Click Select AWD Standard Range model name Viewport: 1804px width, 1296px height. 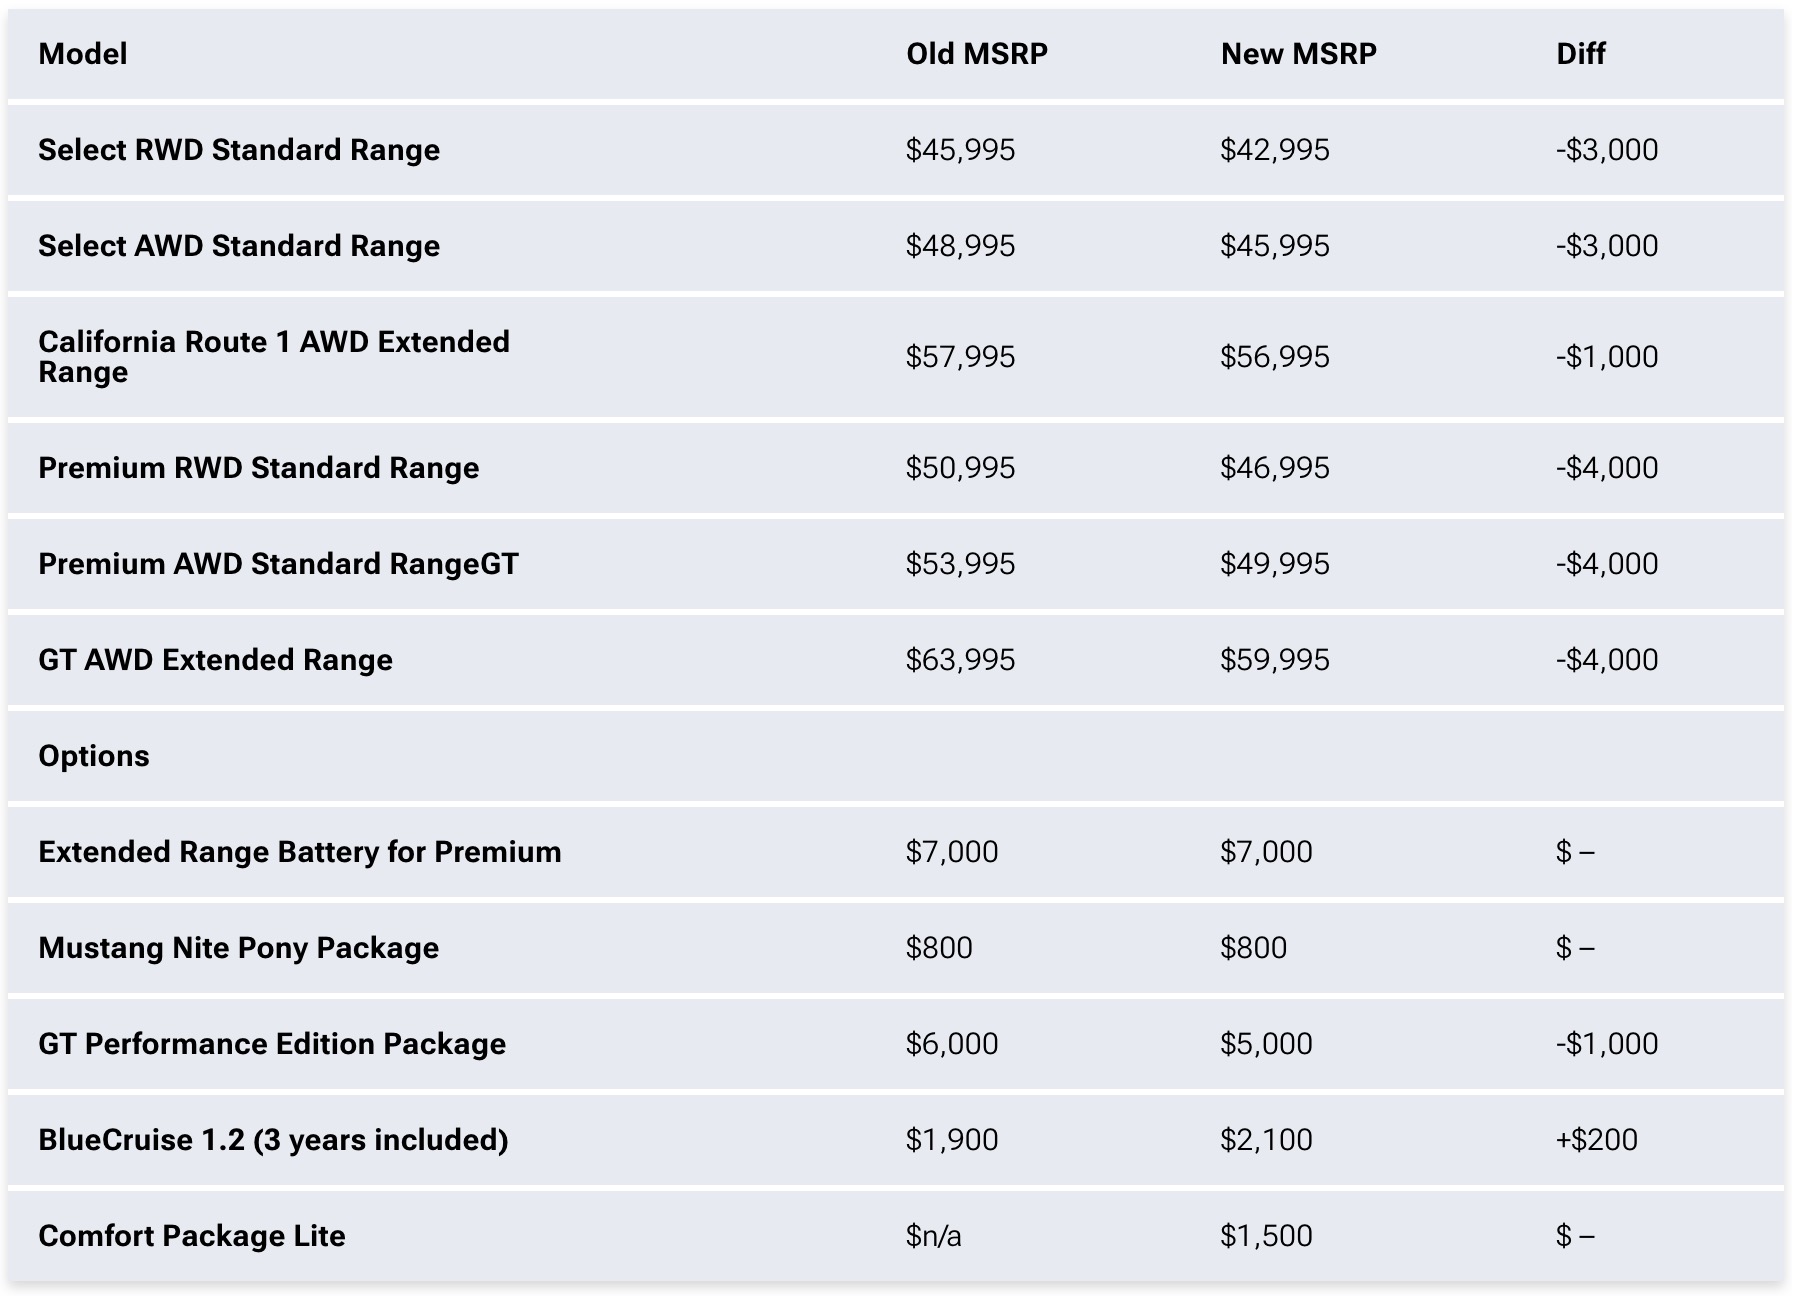point(239,246)
